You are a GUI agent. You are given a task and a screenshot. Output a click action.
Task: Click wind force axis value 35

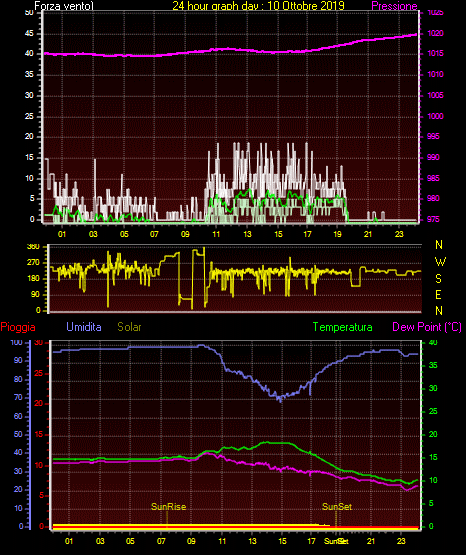pos(29,75)
